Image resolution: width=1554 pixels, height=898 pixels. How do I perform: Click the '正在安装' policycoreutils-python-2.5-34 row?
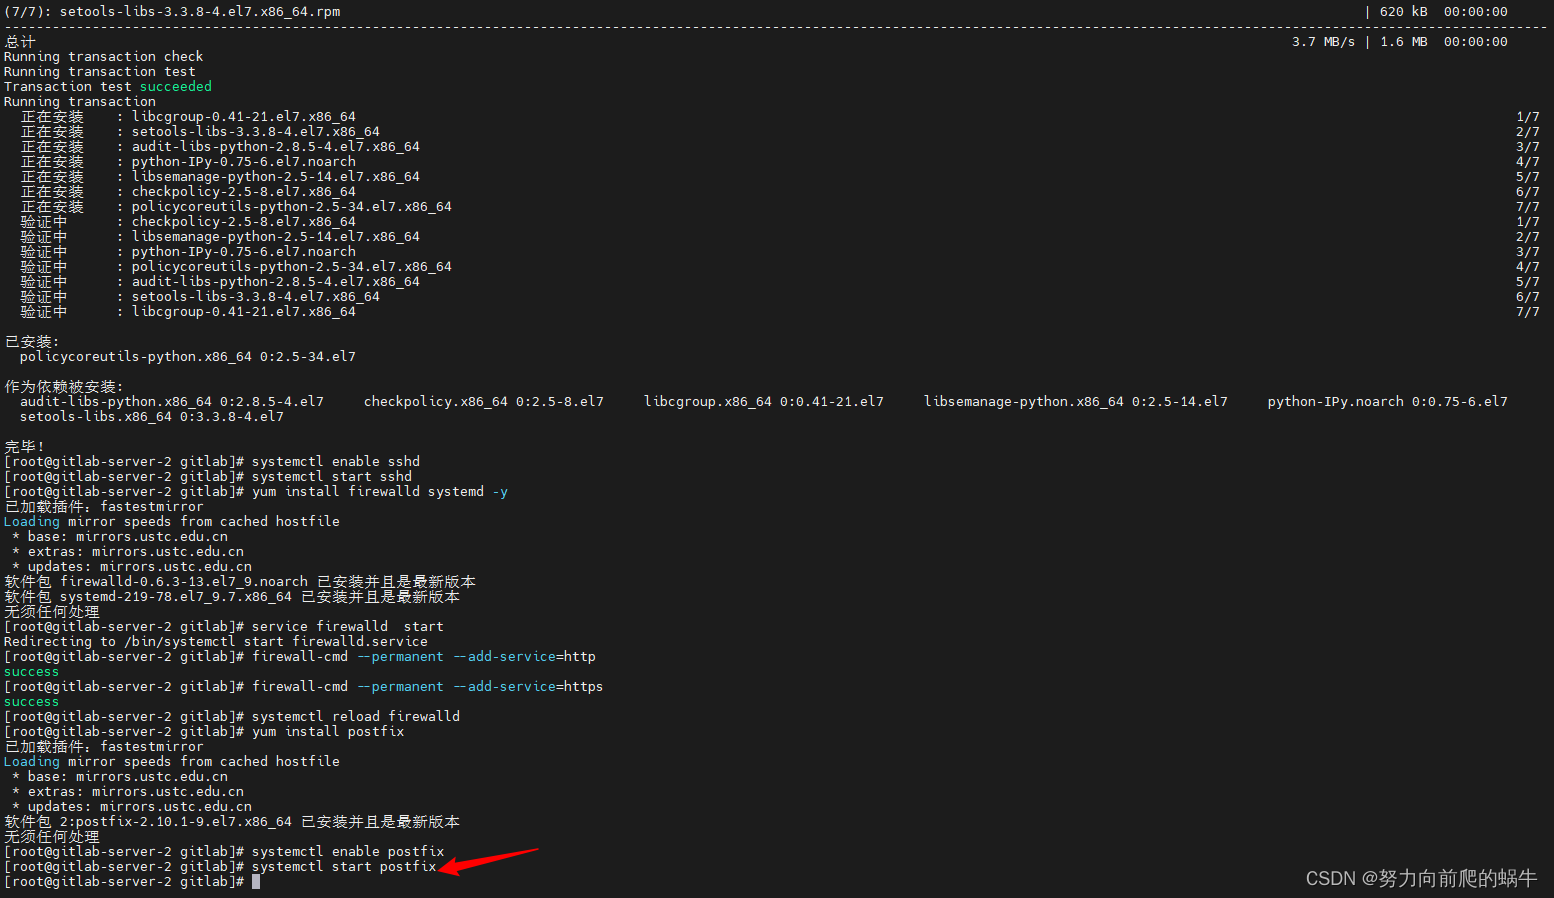[780, 207]
